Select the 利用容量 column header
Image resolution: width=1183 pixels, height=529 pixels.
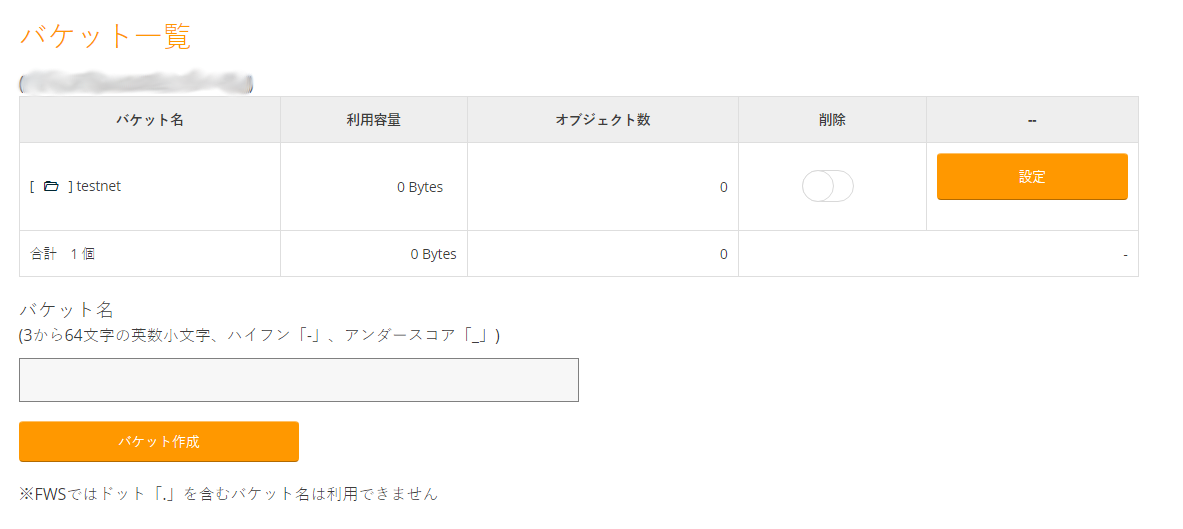373,120
